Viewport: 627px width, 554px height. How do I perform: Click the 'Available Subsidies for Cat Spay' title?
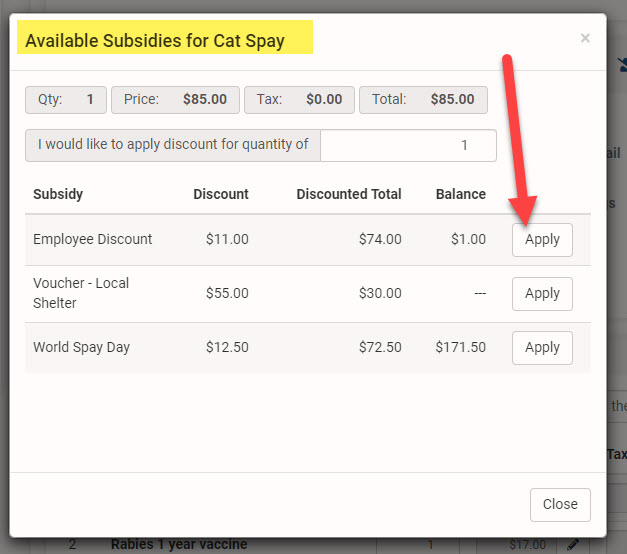click(x=155, y=41)
